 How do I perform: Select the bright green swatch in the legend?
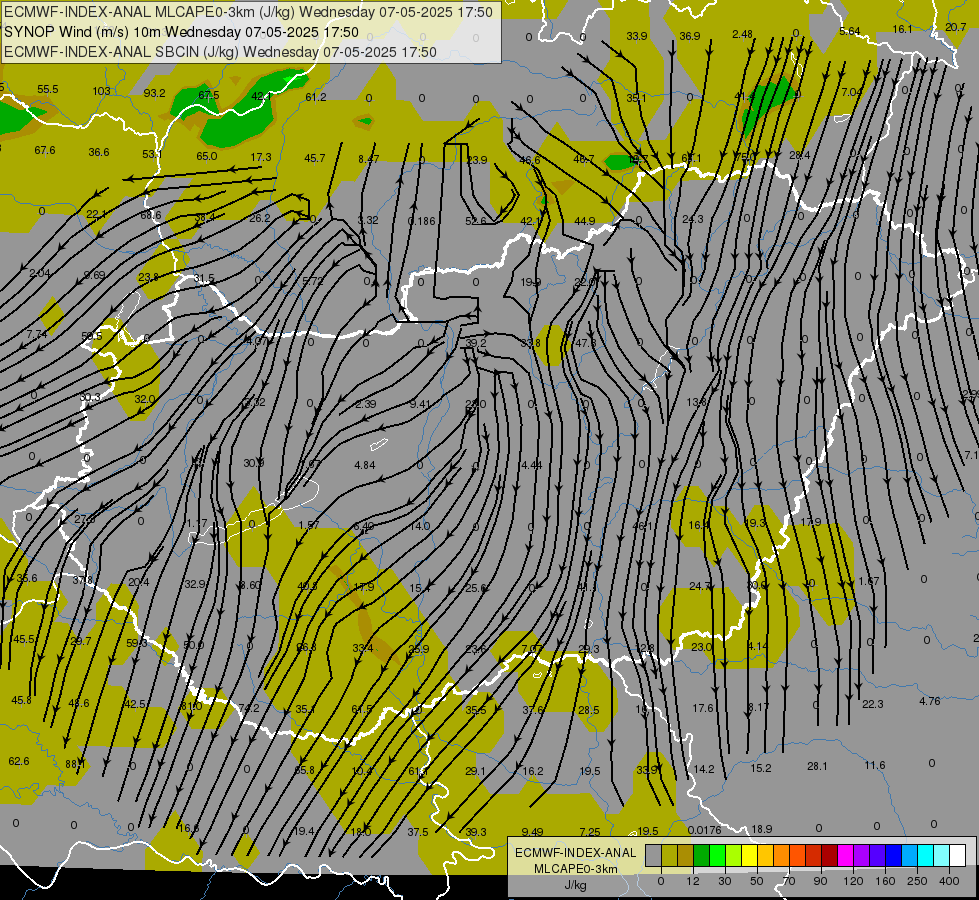pyautogui.click(x=717, y=855)
